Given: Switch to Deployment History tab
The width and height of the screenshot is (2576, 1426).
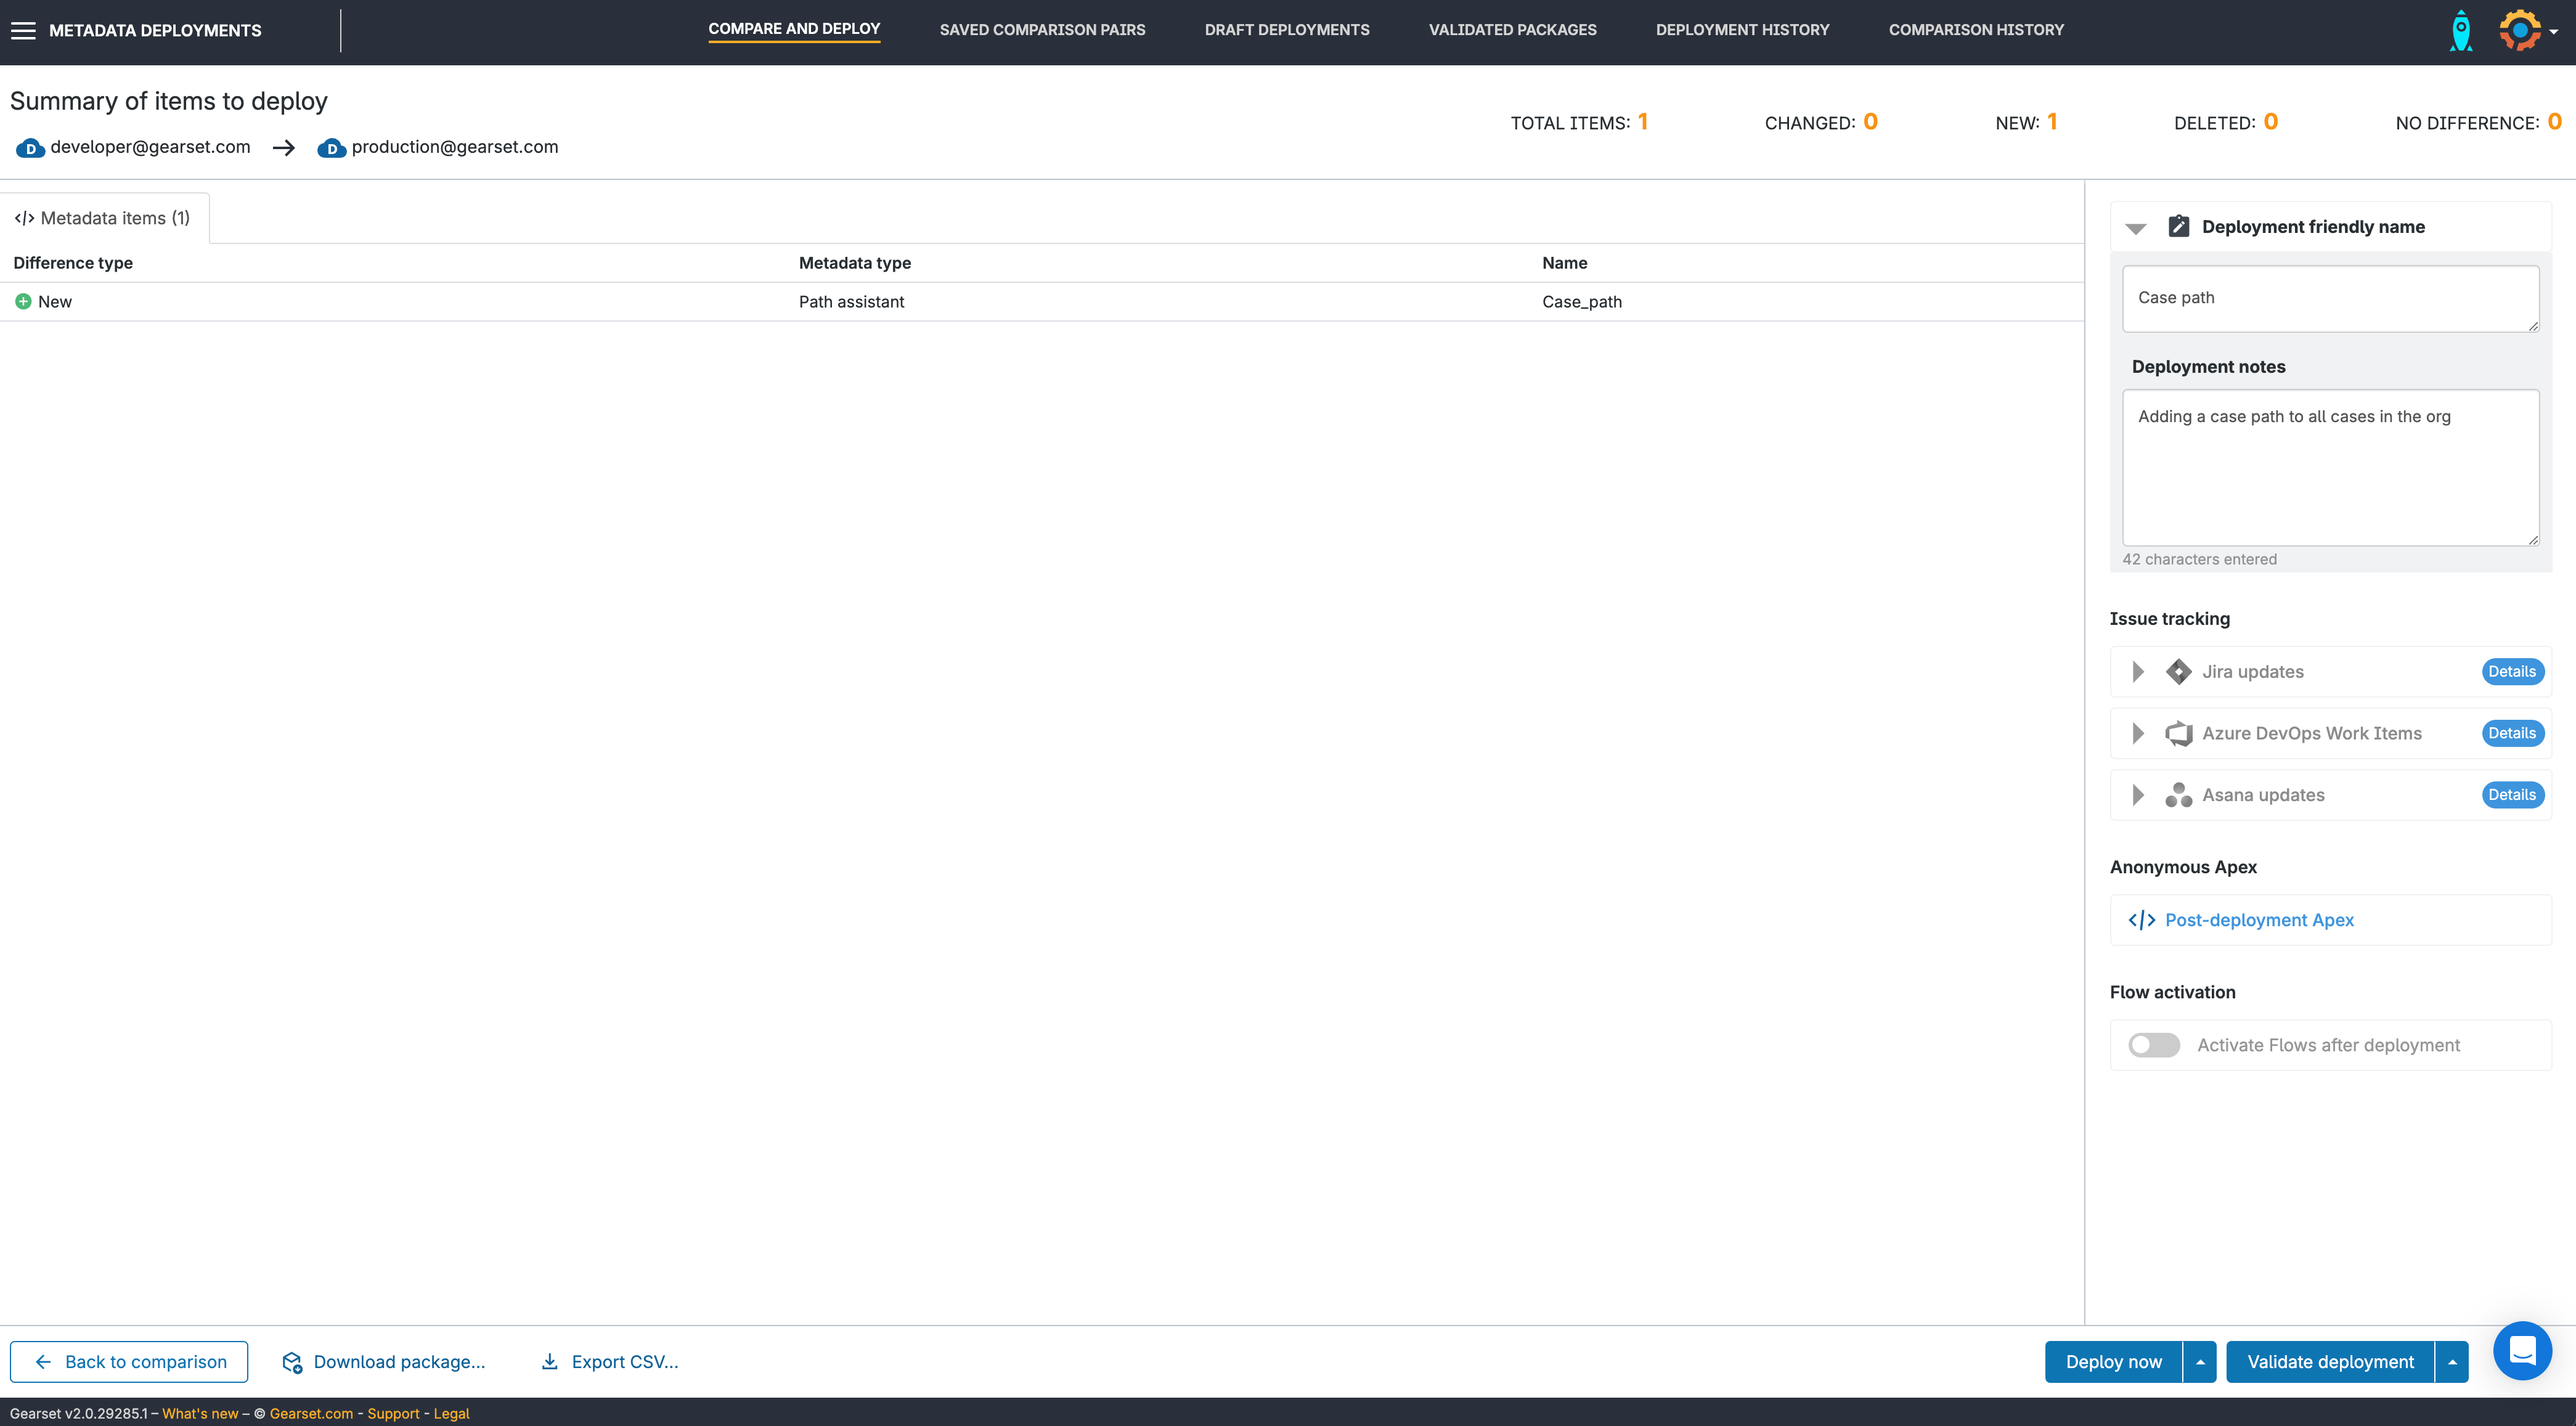Looking at the screenshot, I should (x=1742, y=30).
